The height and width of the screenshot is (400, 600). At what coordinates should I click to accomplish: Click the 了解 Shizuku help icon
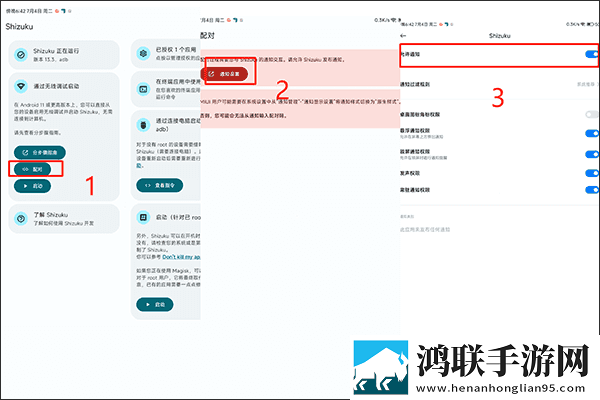21,219
